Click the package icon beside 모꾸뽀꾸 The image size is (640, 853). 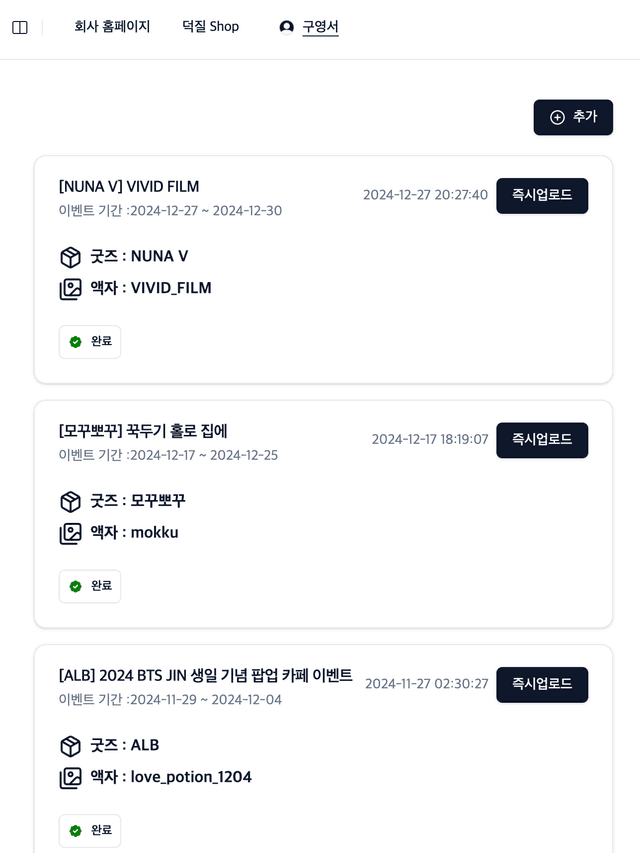[x=70, y=501]
